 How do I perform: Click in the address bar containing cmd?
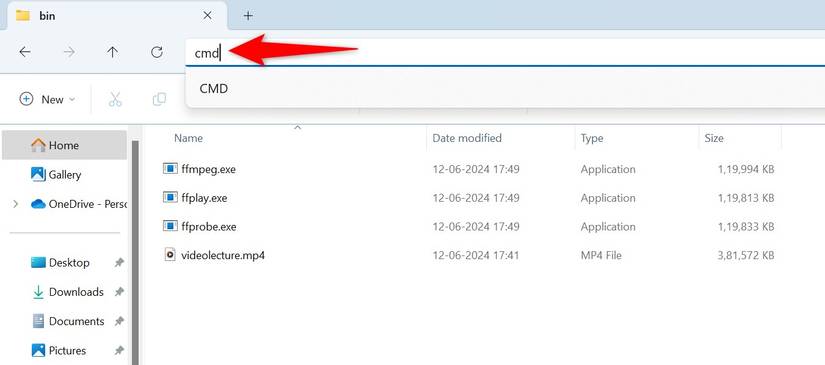(x=505, y=53)
